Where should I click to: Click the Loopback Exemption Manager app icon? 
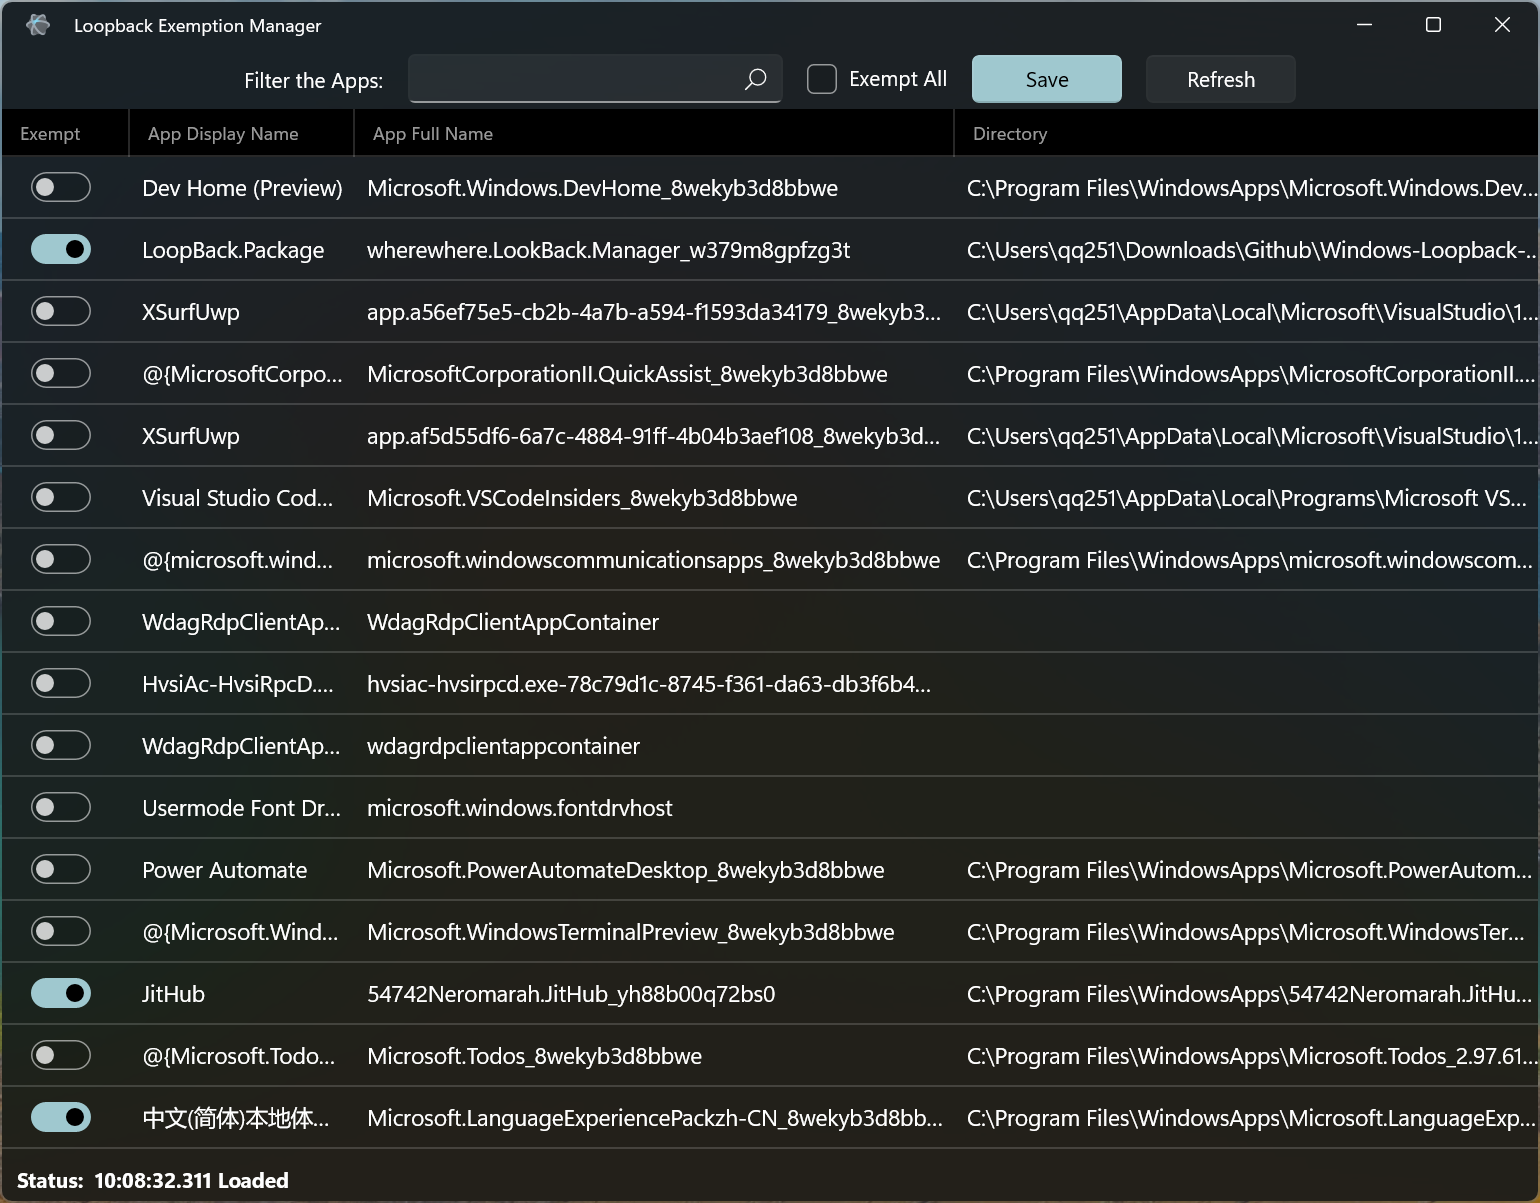point(38,25)
